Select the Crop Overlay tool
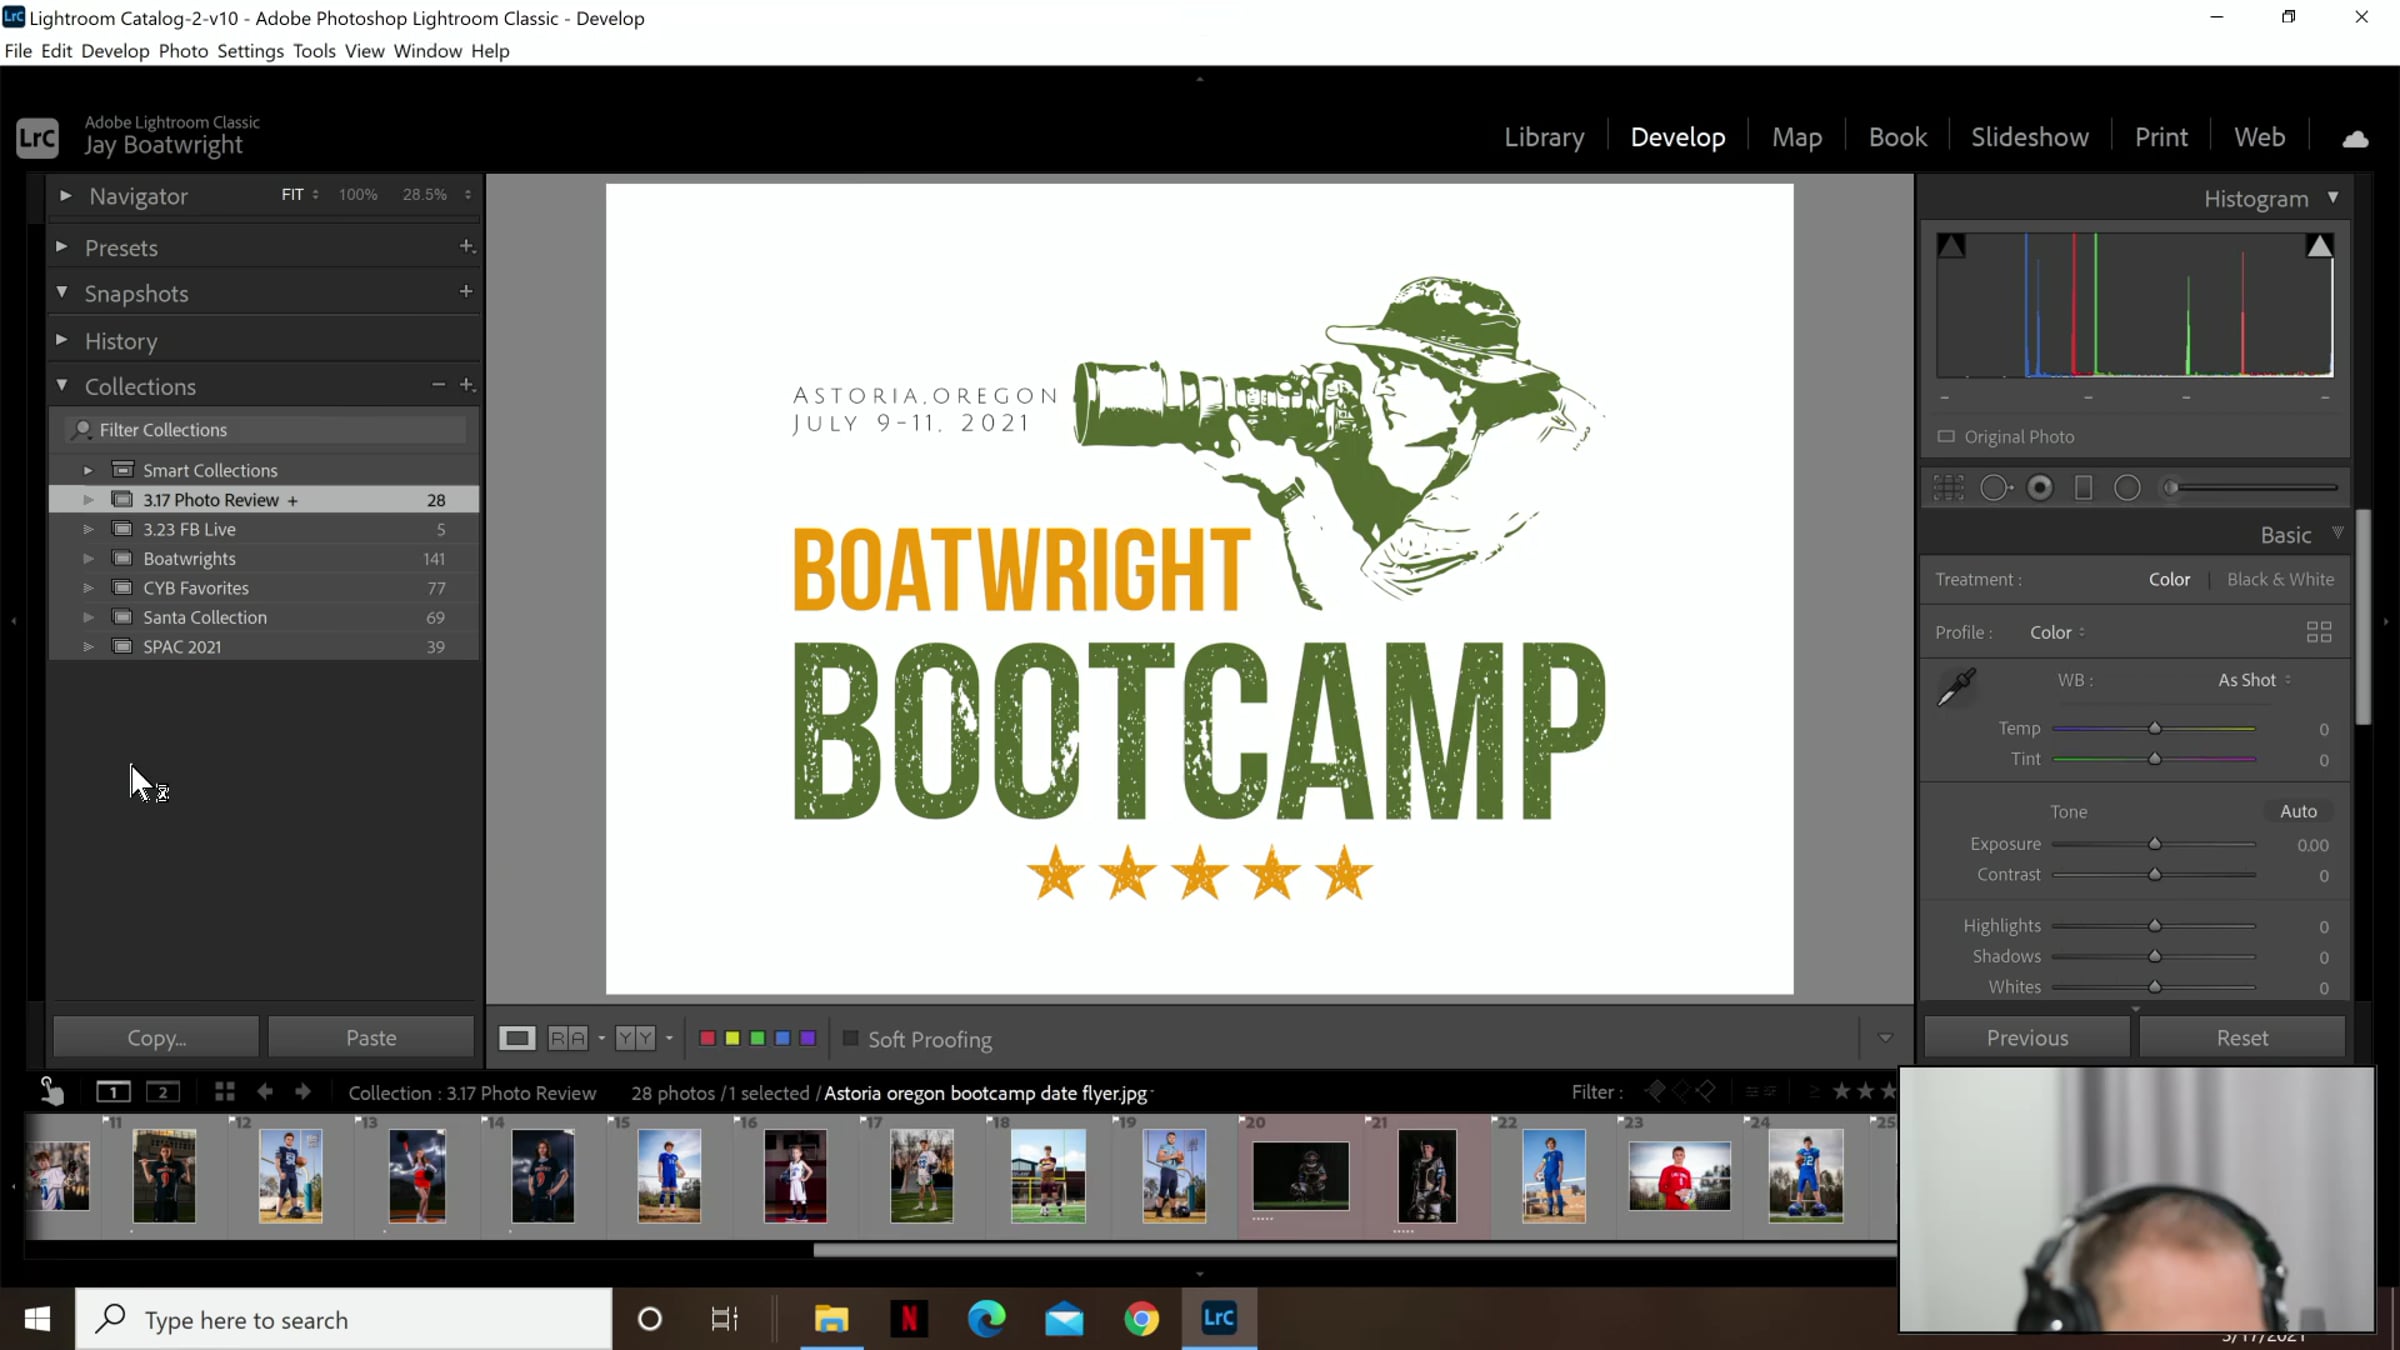The height and width of the screenshot is (1350, 2400). coord(1948,488)
